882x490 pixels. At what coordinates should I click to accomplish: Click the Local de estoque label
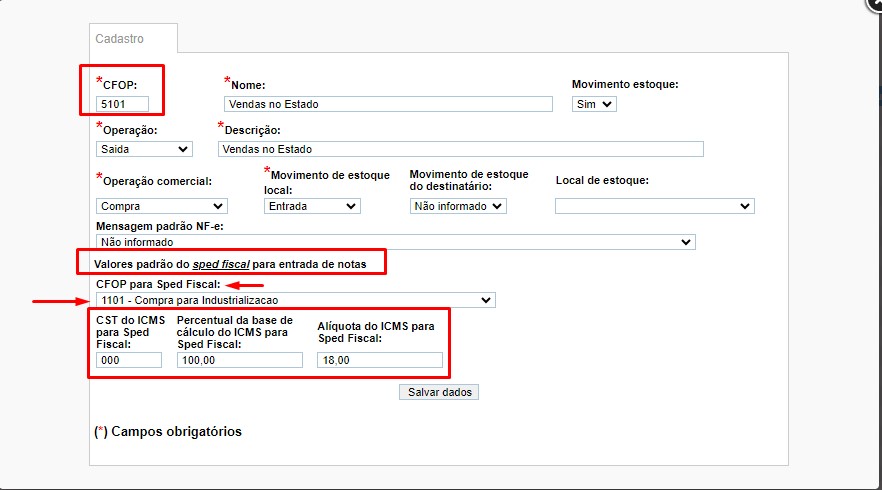(x=602, y=181)
